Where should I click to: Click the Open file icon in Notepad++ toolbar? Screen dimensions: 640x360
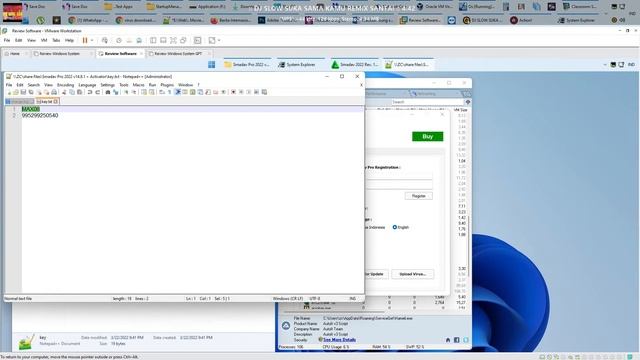[x=16, y=92]
